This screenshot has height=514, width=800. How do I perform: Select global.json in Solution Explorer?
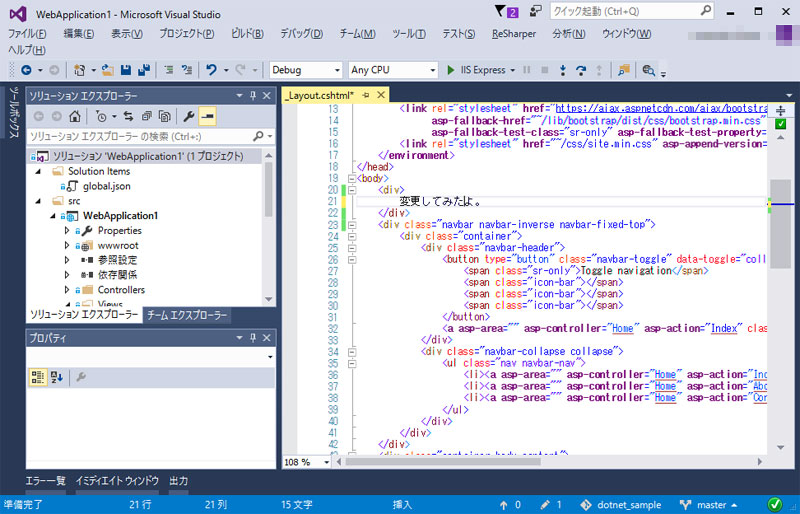coord(107,186)
